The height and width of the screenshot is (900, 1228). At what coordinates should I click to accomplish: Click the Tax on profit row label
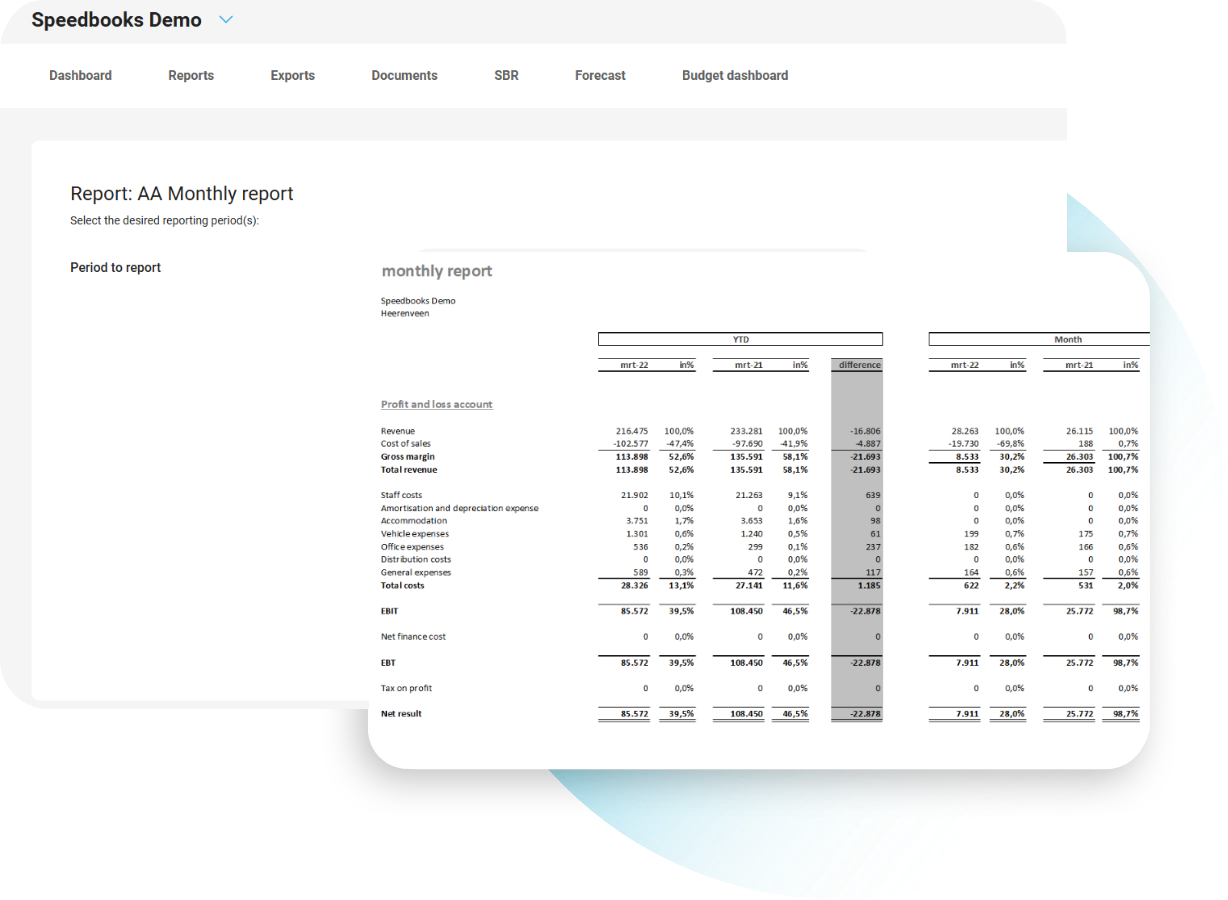point(407,688)
